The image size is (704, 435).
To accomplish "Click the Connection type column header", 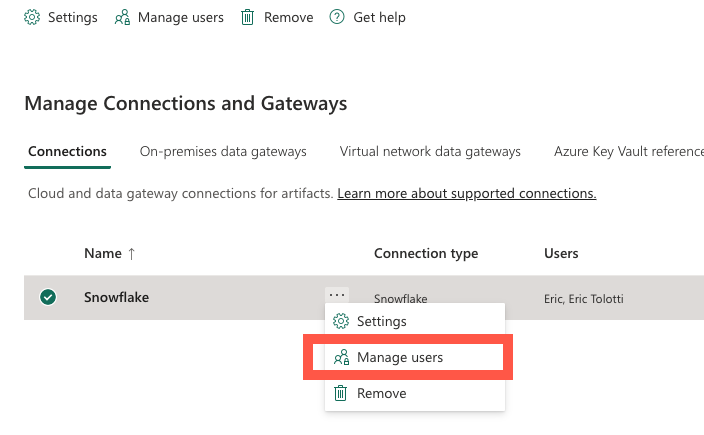I will (x=426, y=254).
